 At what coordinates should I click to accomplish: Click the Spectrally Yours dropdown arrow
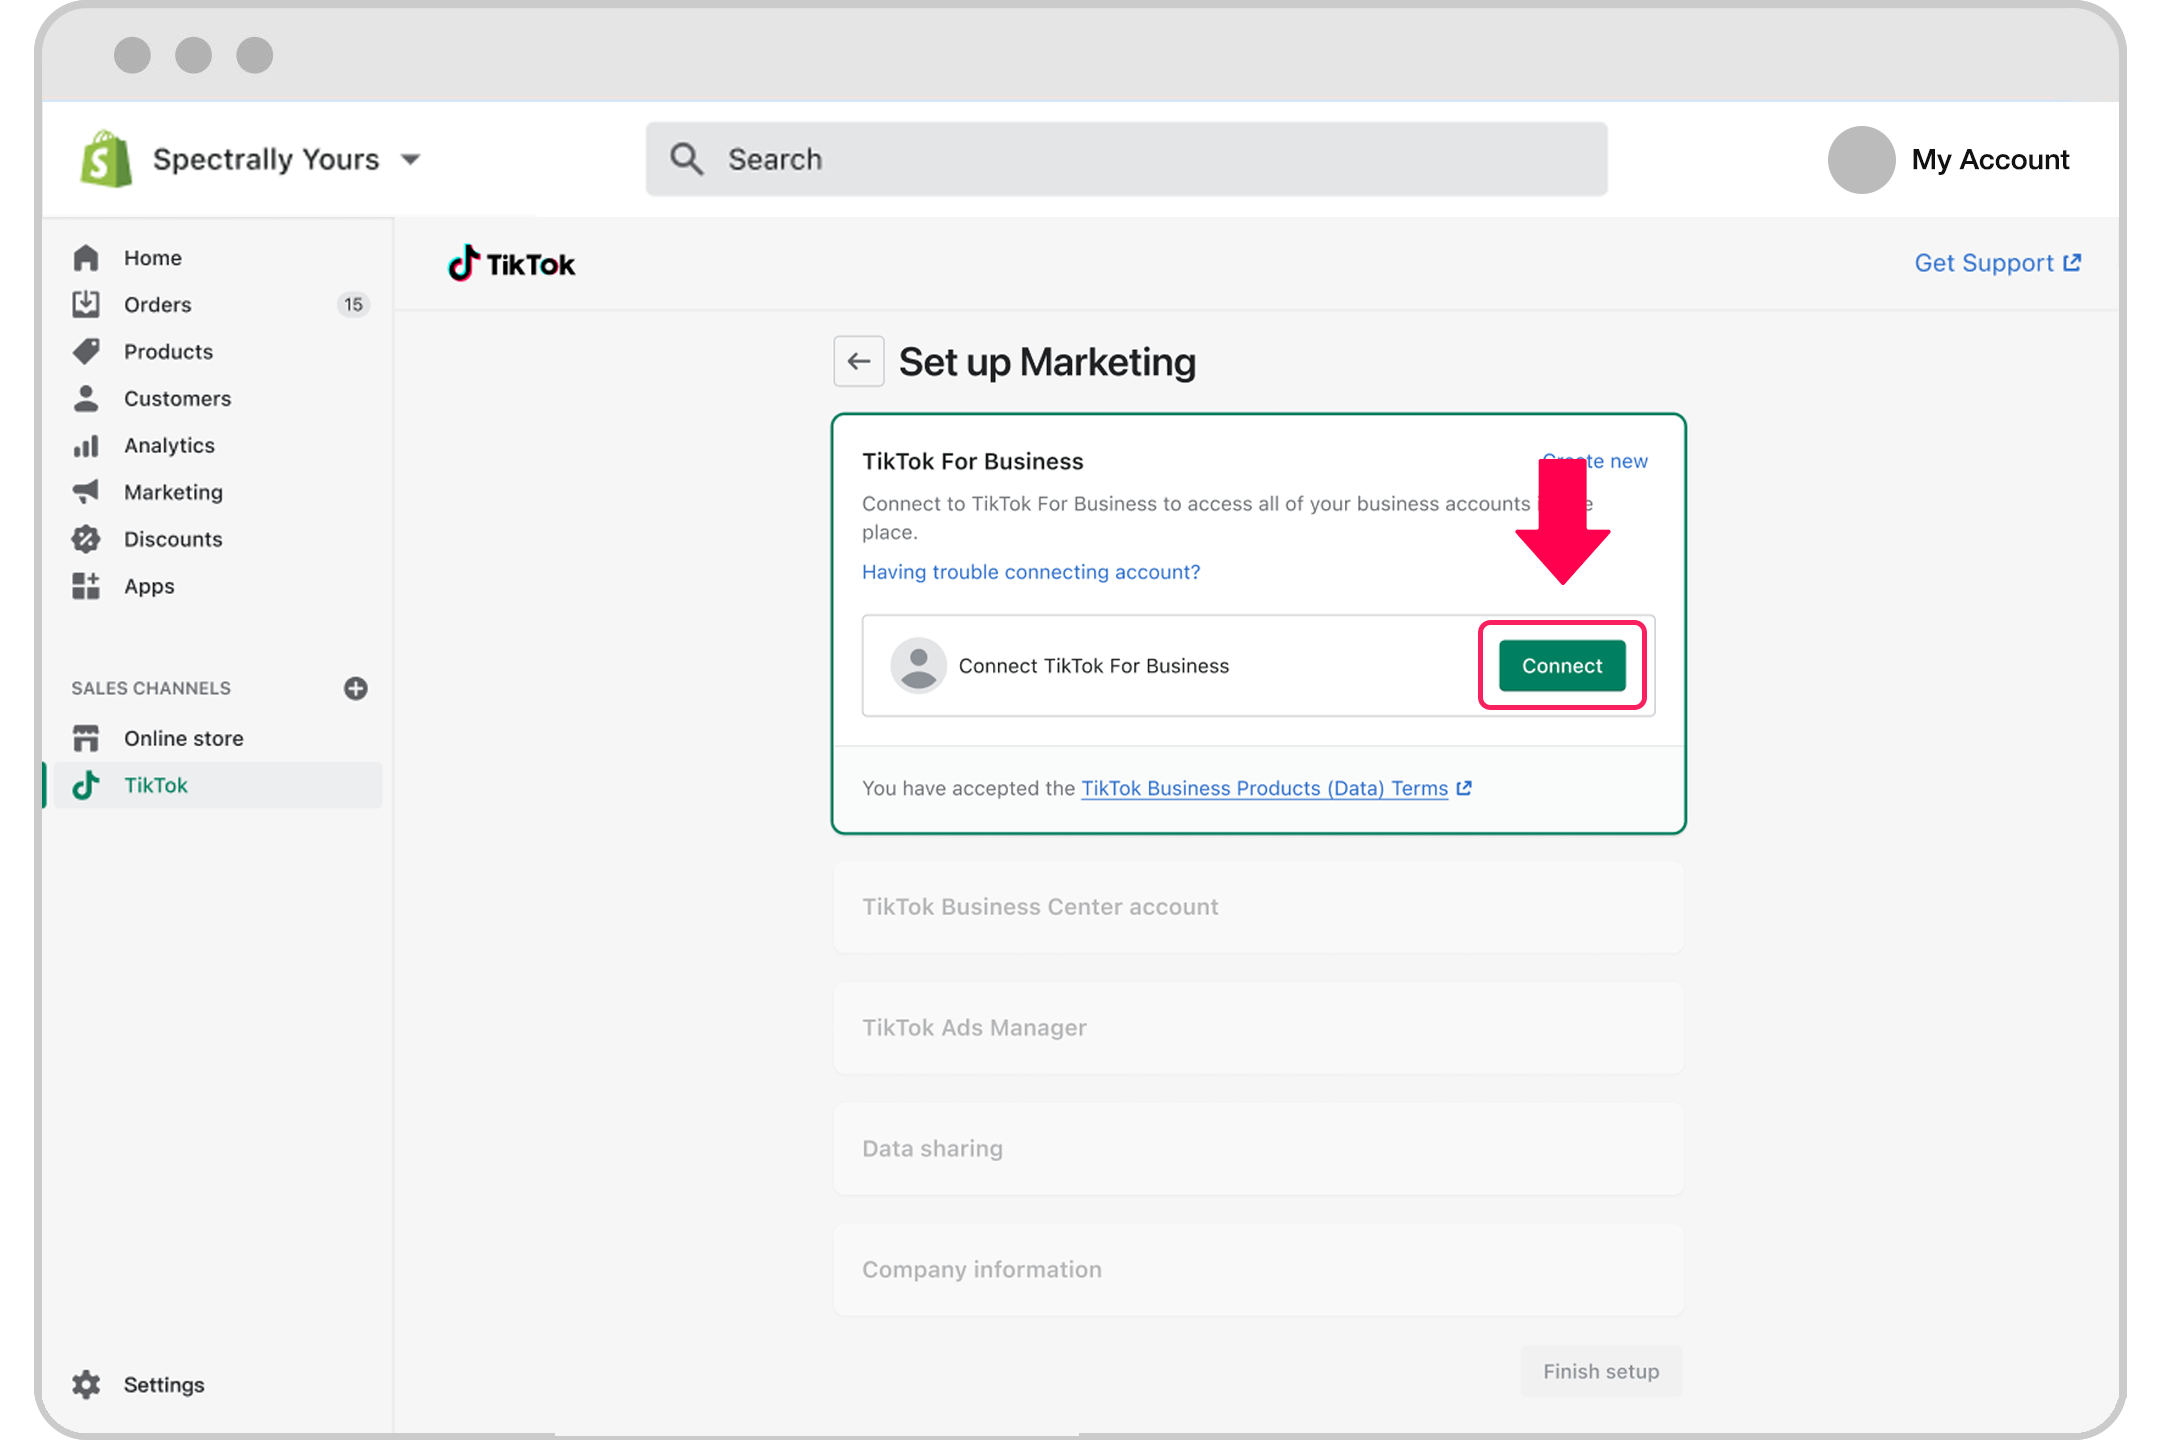415,159
